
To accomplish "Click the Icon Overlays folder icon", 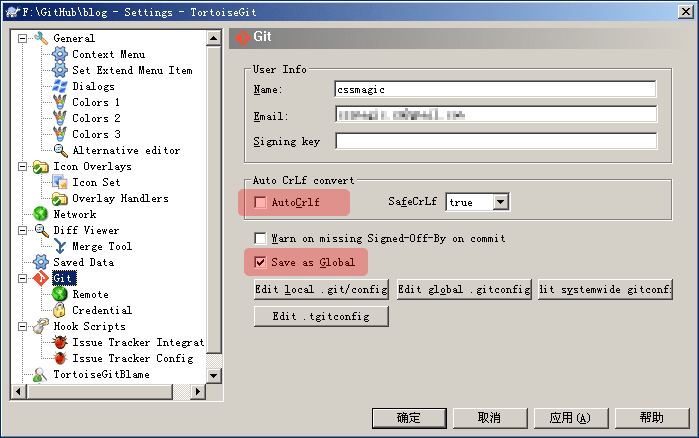I will click(x=41, y=167).
